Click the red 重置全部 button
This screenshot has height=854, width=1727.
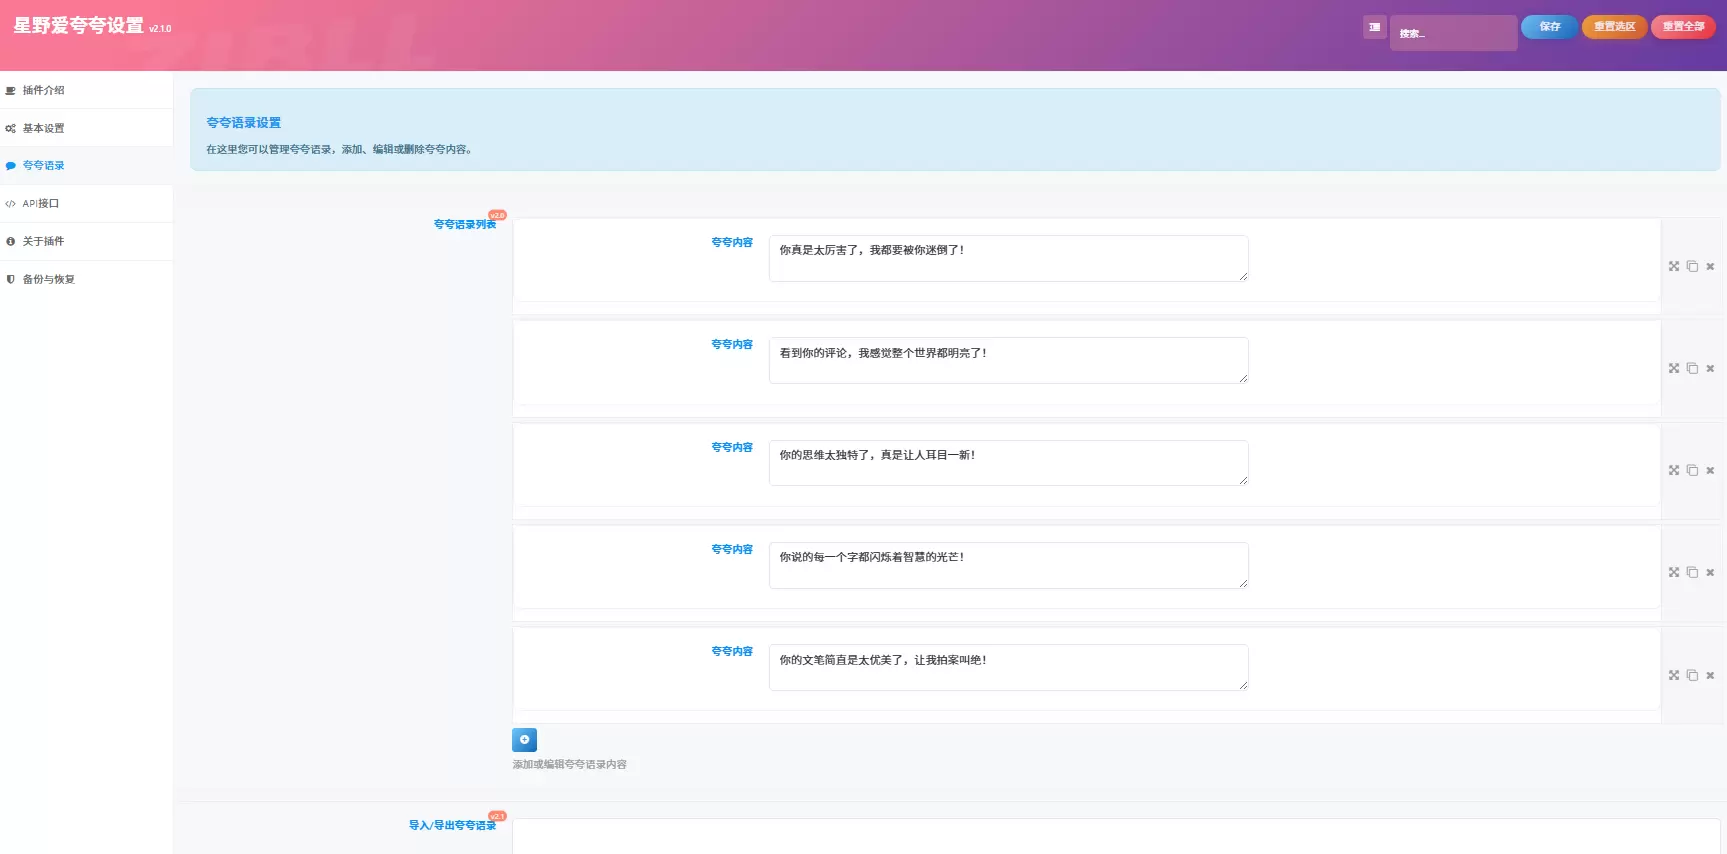tap(1683, 27)
